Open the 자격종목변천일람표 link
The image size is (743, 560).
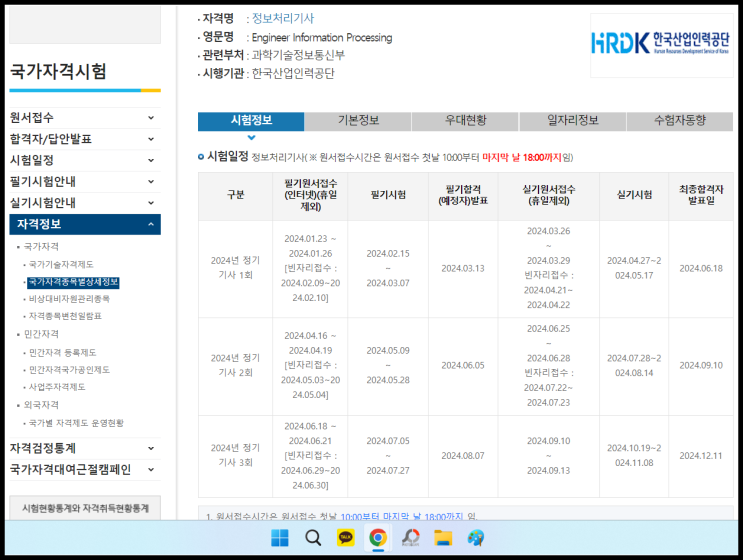point(65,316)
